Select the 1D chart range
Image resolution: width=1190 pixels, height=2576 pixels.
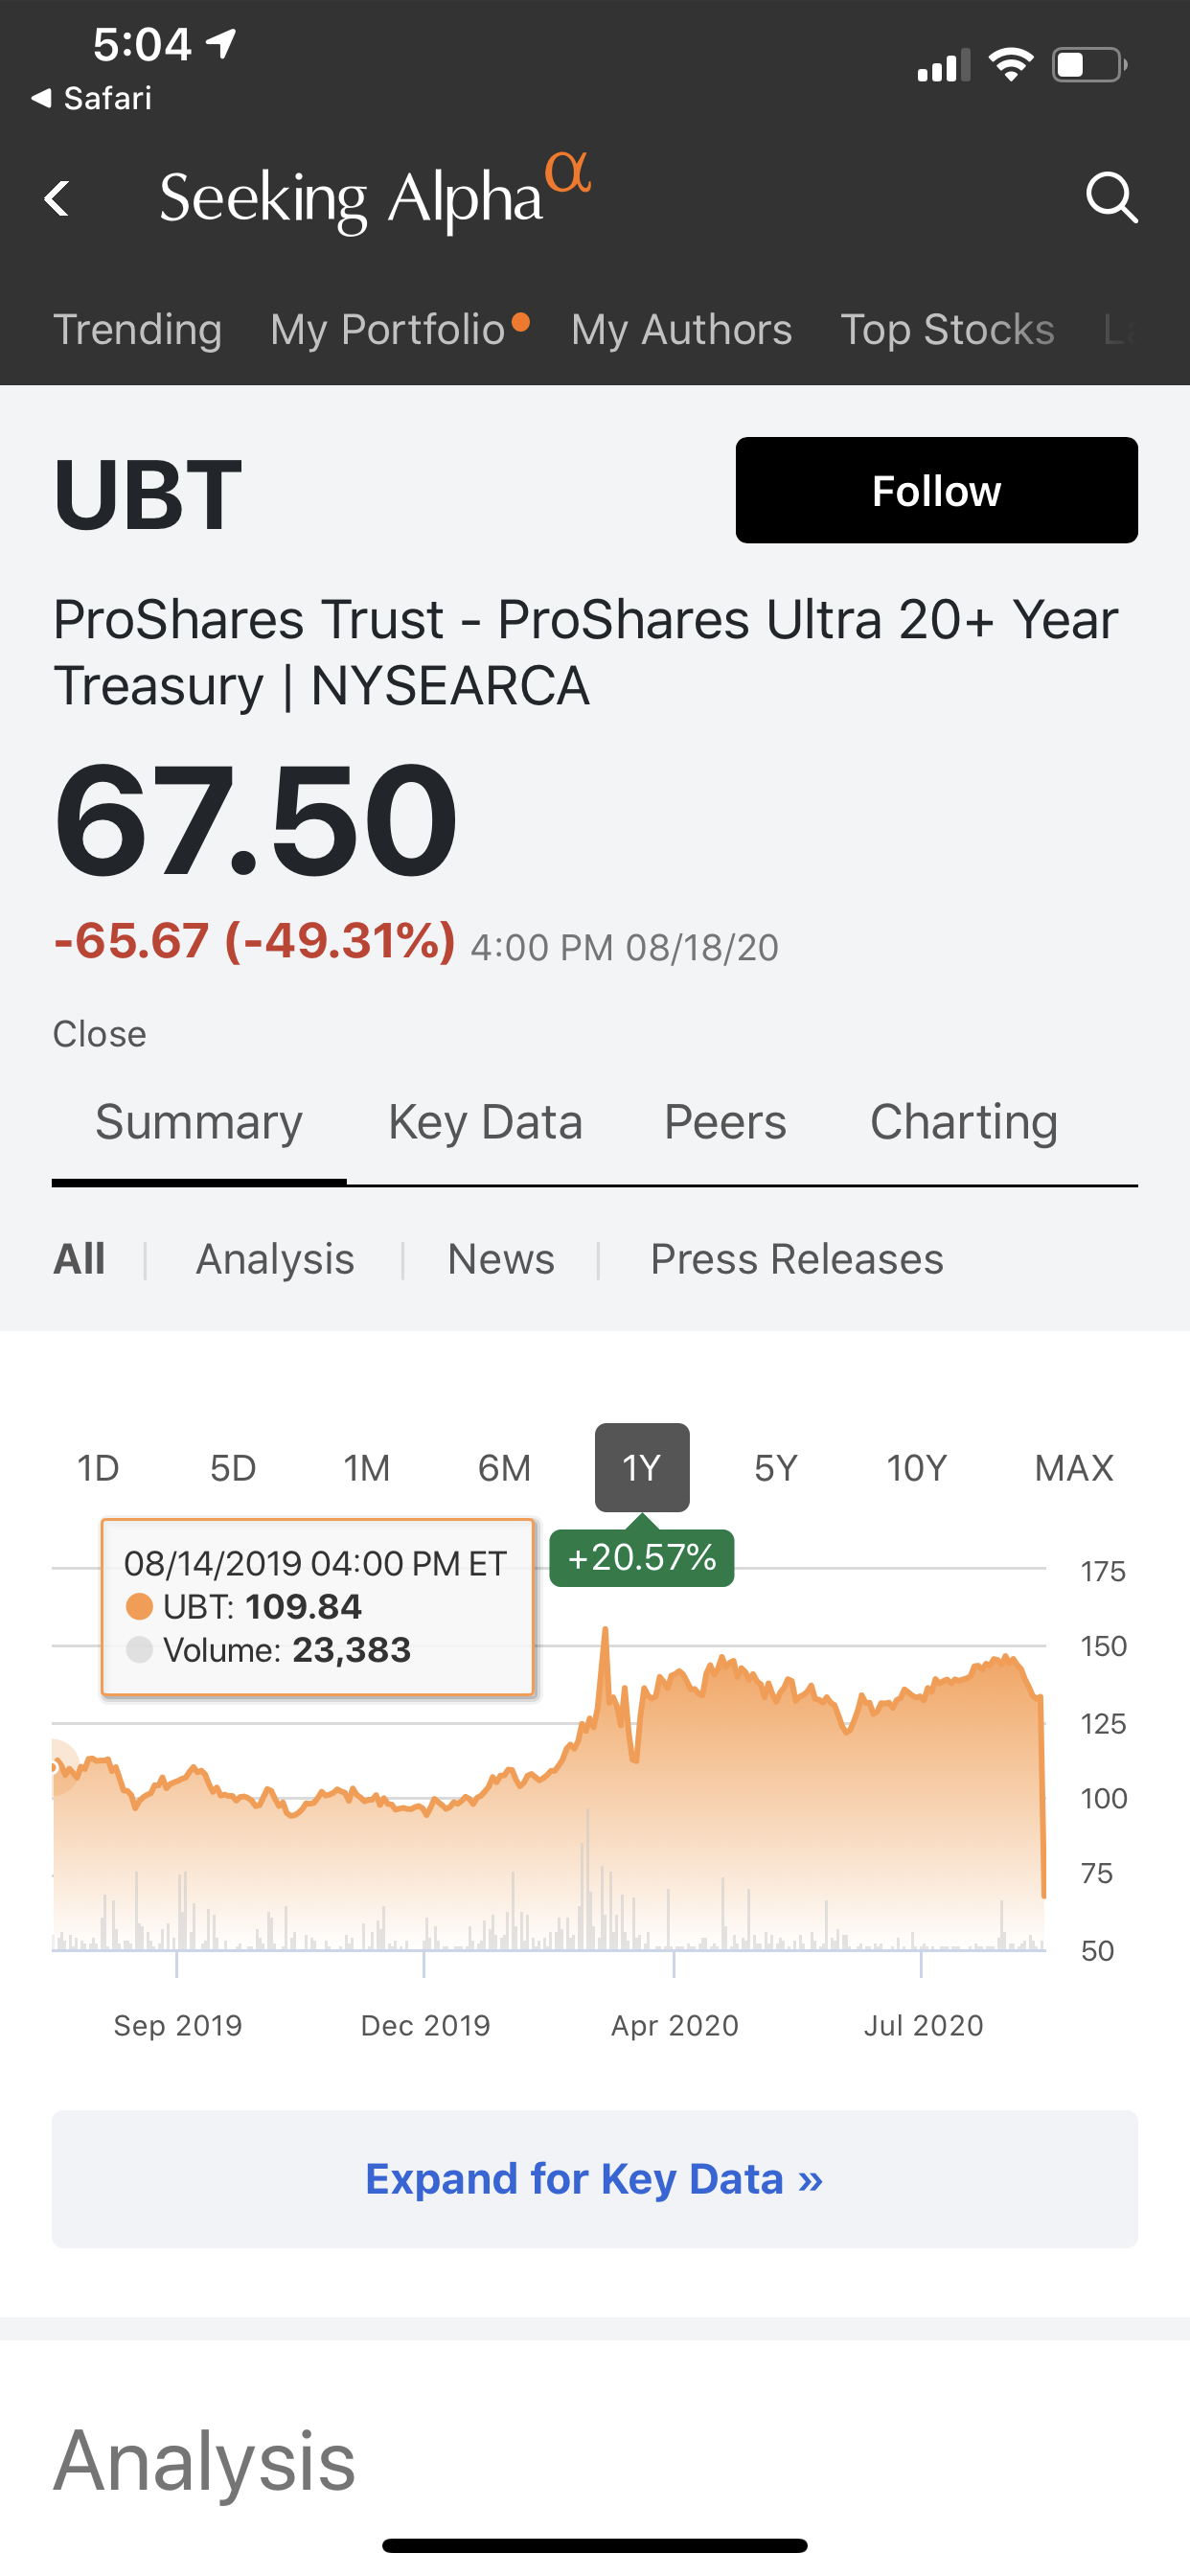(98, 1467)
